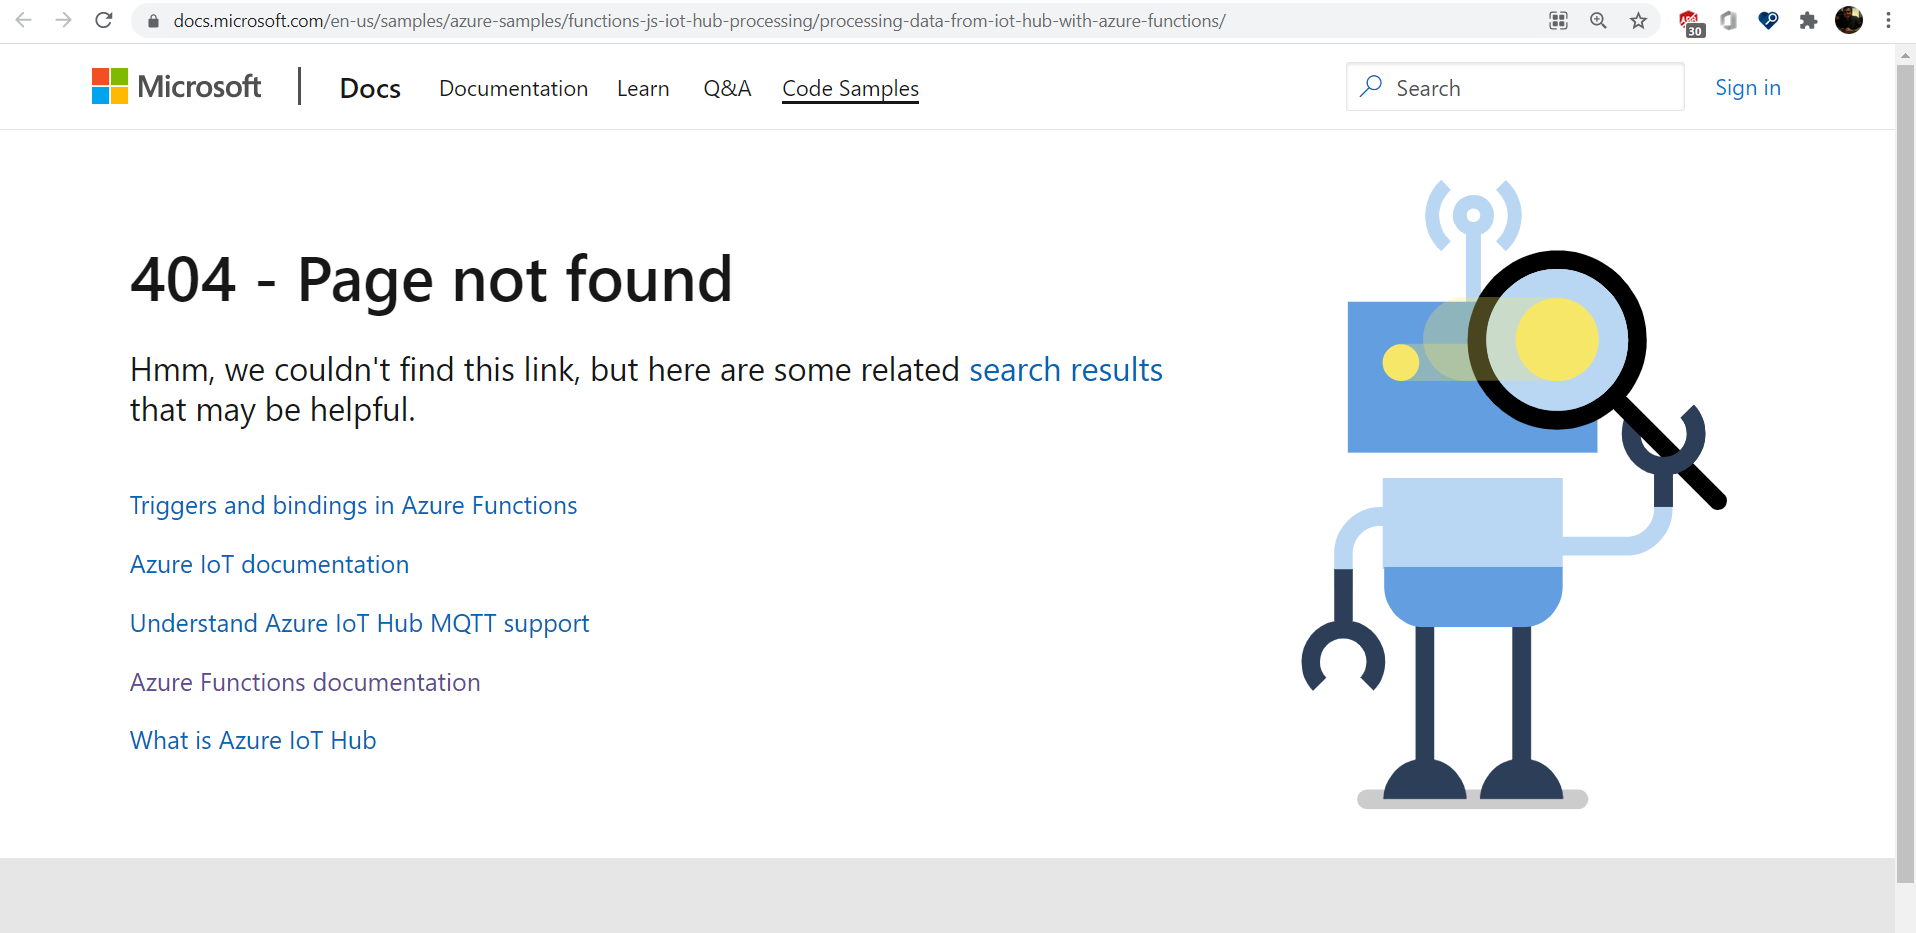Image resolution: width=1916 pixels, height=933 pixels.
Task: Click the browser back arrow
Action: [x=24, y=20]
